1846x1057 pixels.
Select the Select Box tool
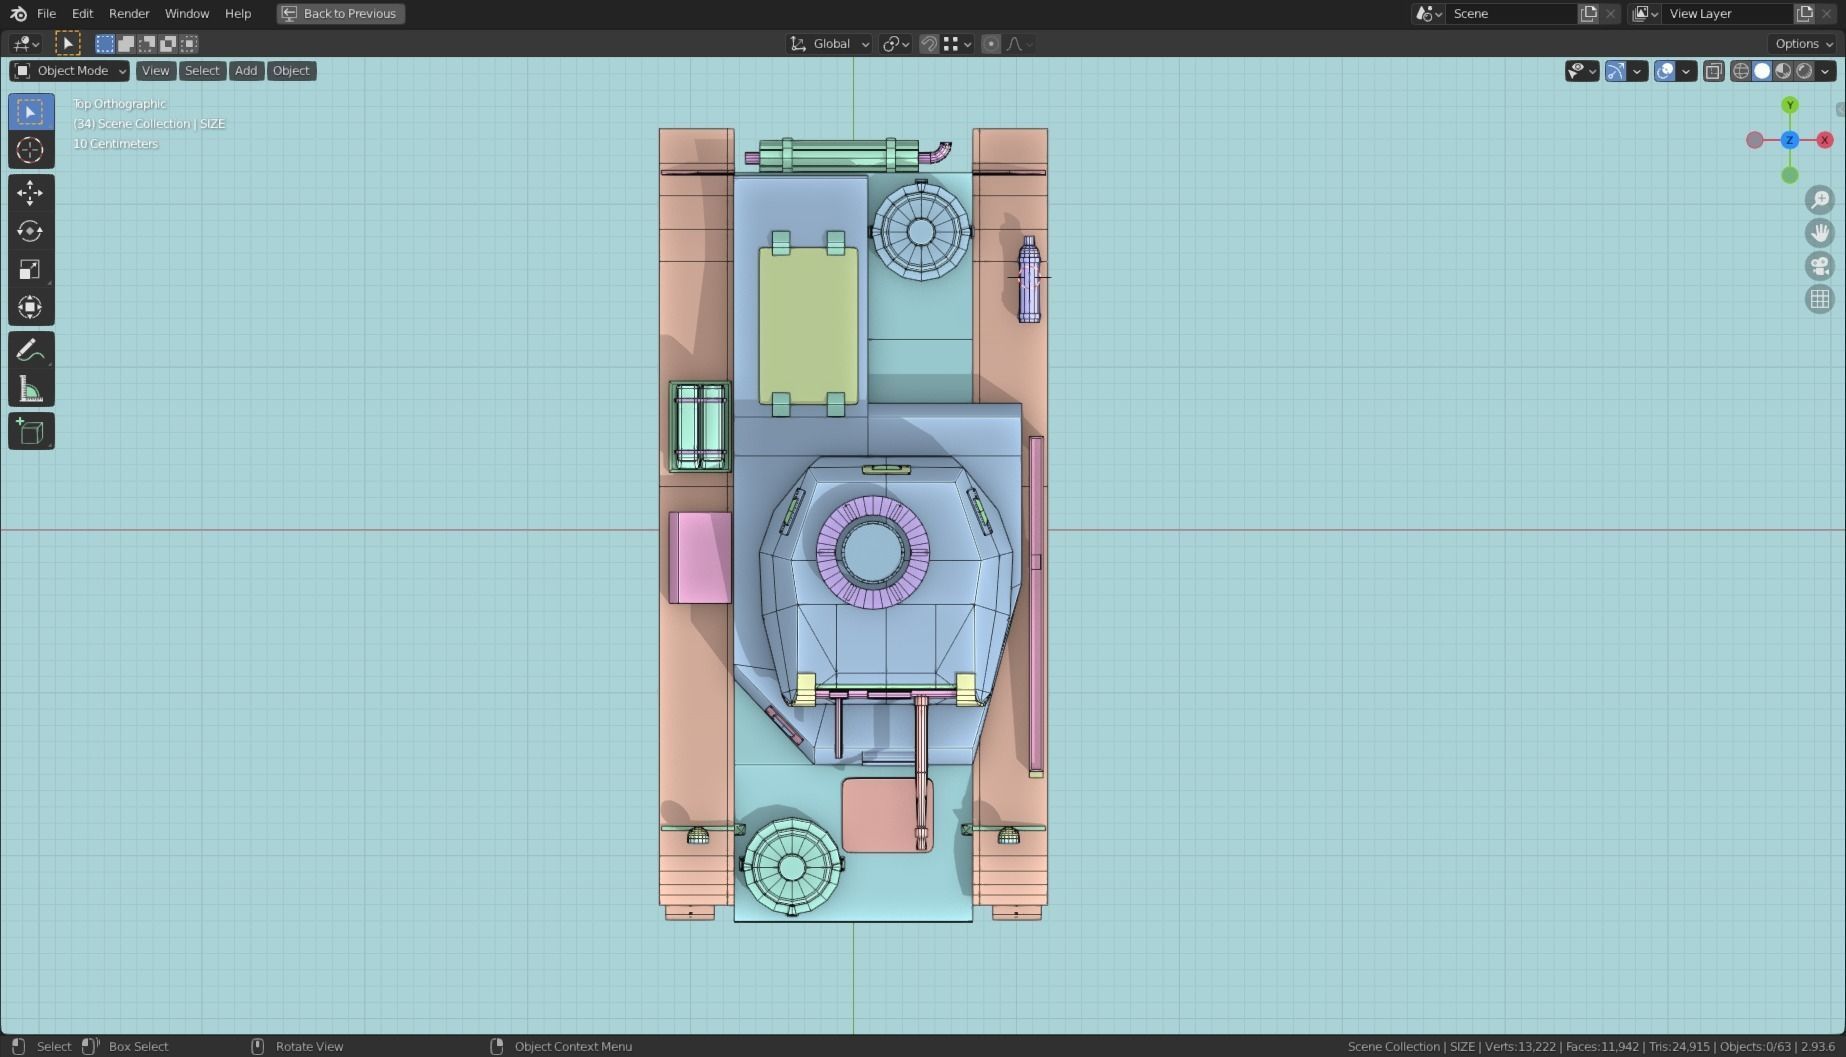[31, 112]
